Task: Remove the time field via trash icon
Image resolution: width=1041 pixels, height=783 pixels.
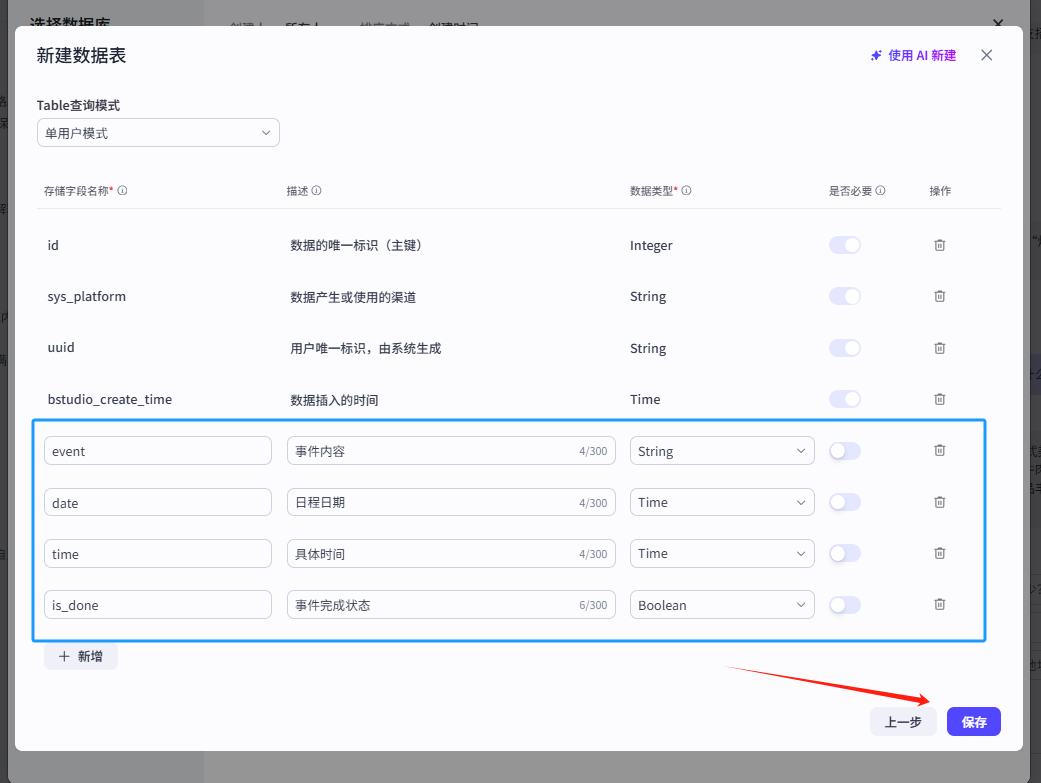Action: point(939,553)
